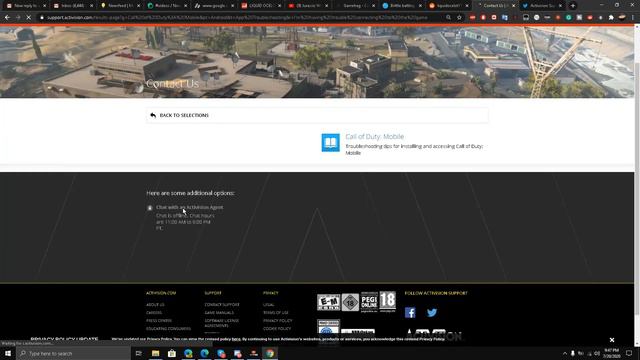Open the Call of Duty: Mobile article link

[x=375, y=137]
